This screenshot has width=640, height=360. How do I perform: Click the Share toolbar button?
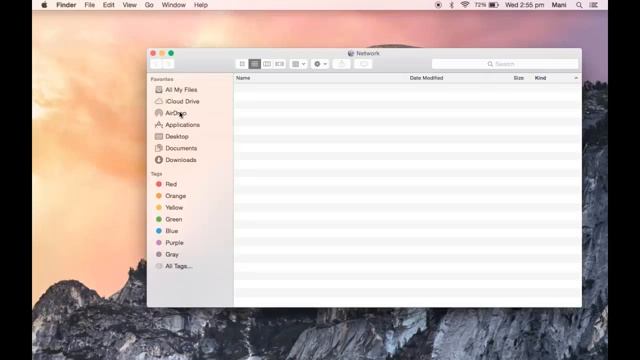pyautogui.click(x=342, y=64)
